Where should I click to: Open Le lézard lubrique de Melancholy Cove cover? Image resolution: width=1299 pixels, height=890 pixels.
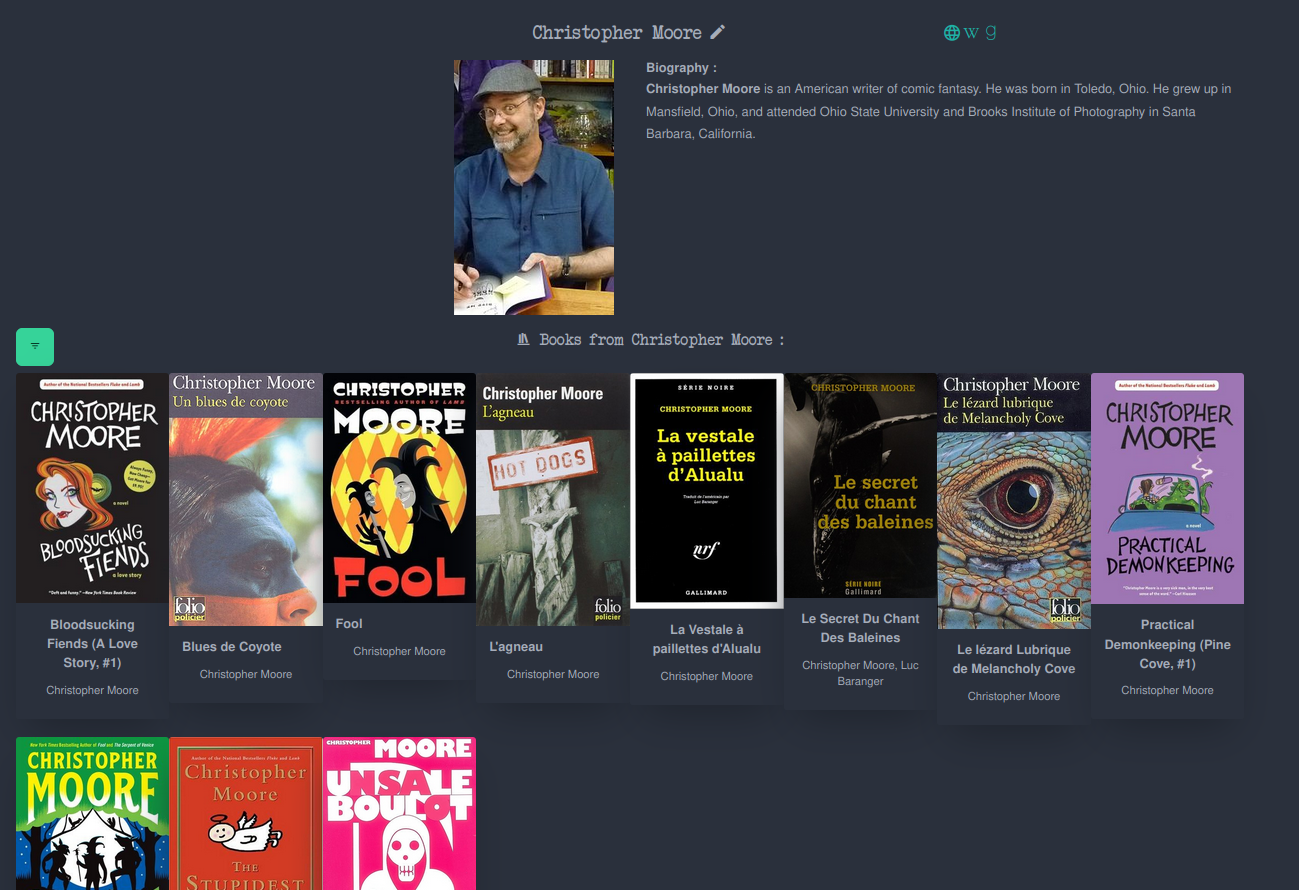tap(1014, 501)
